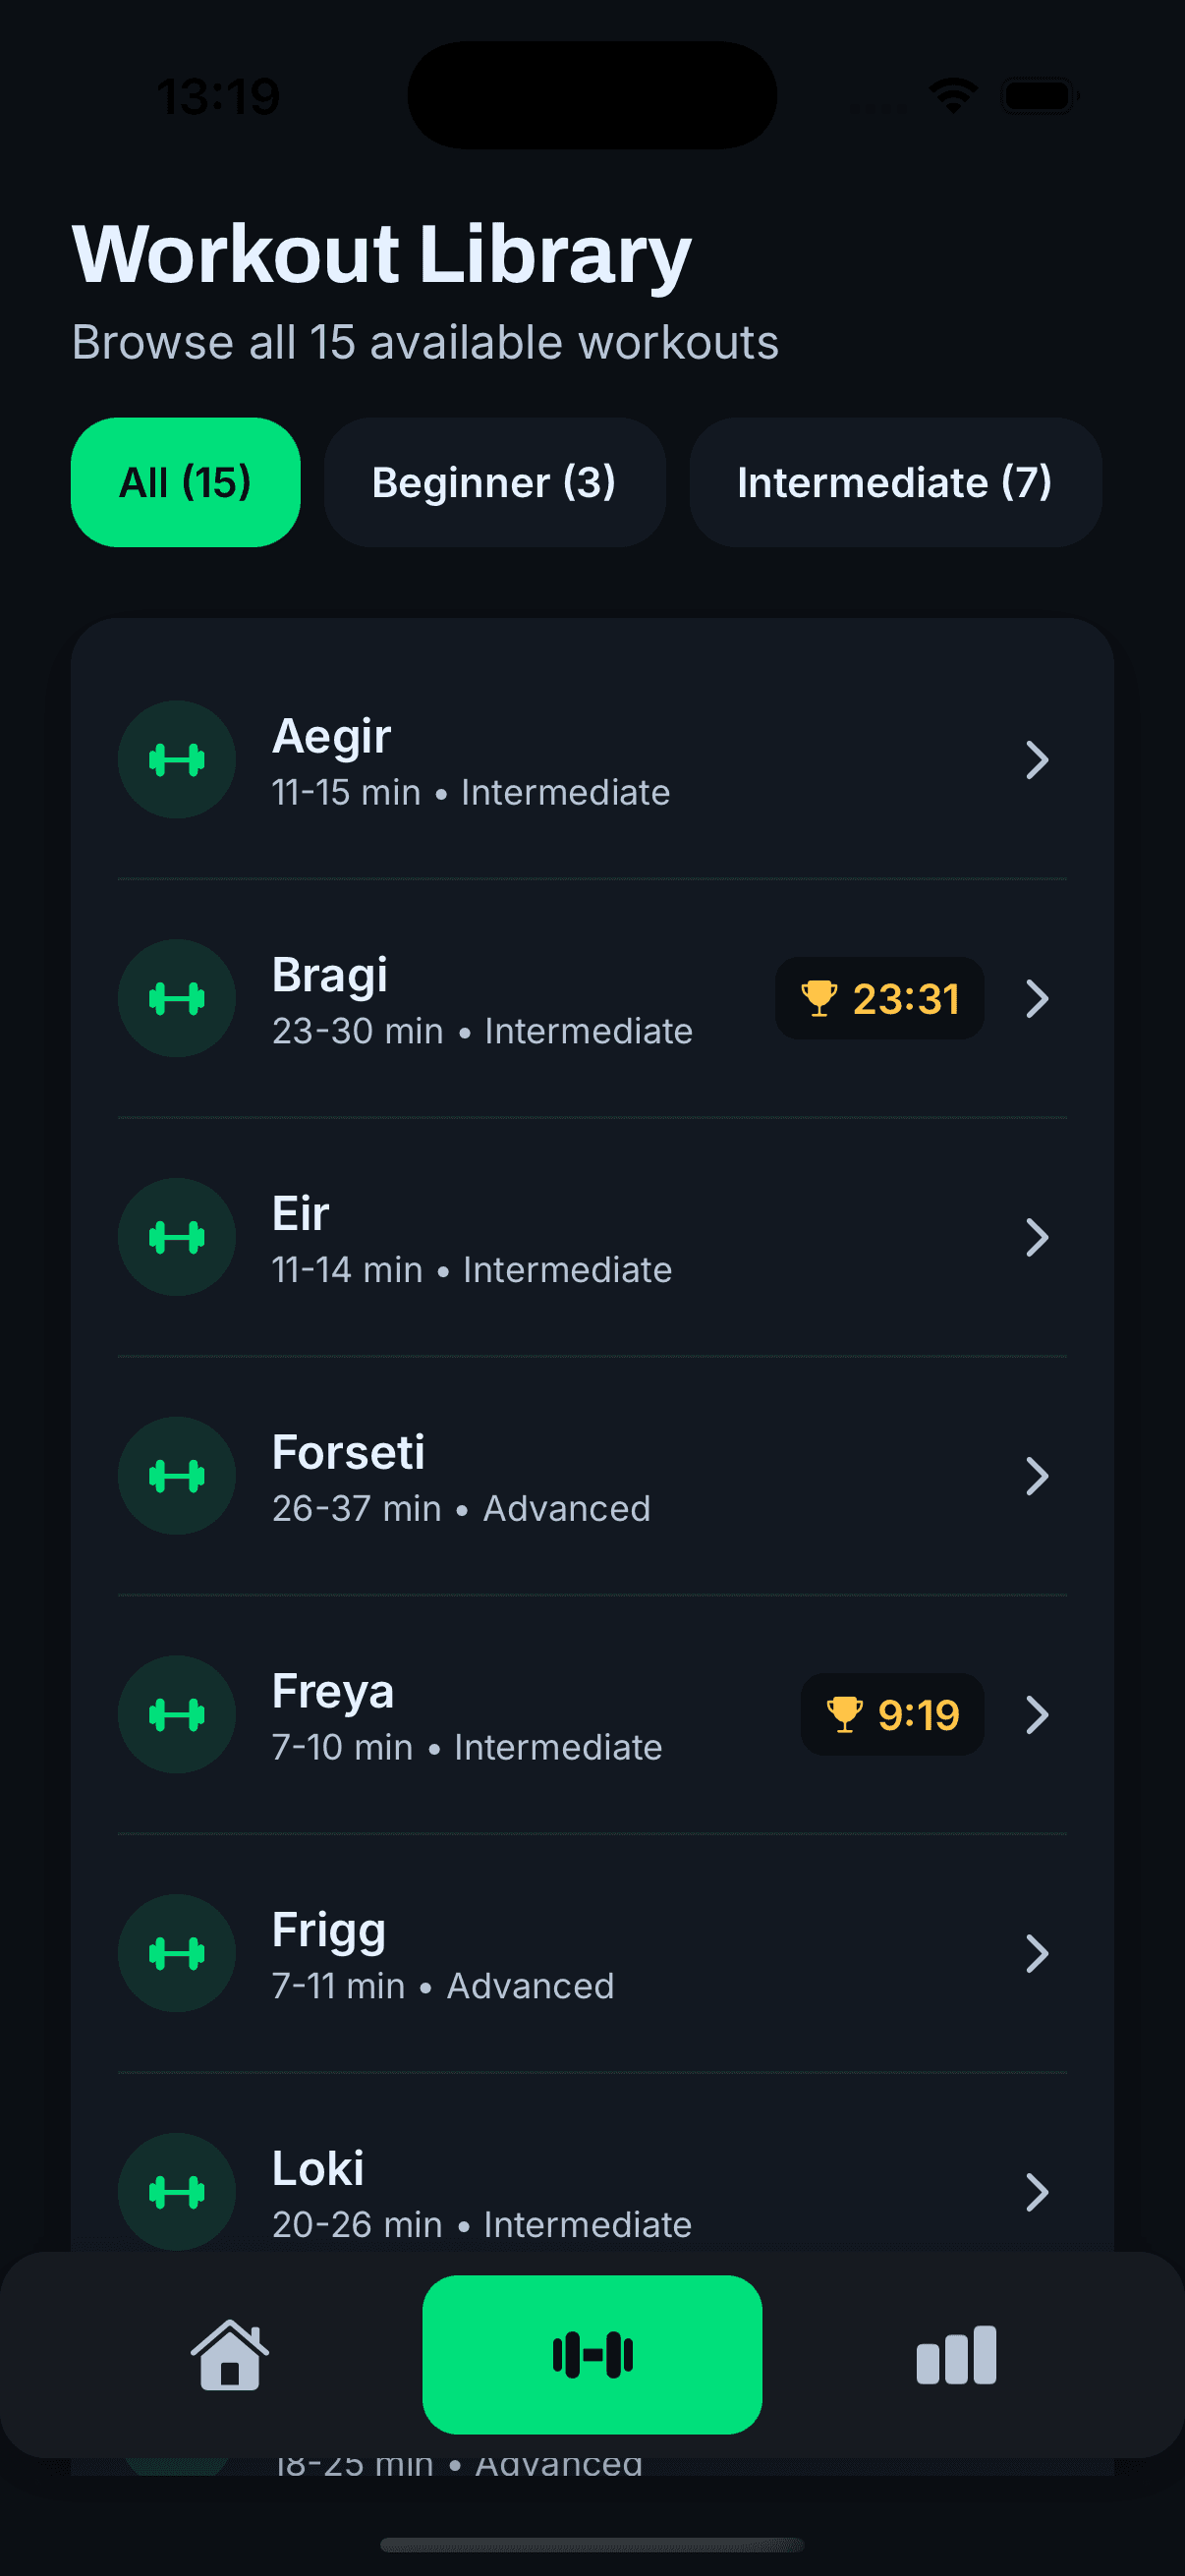Tap the dumbbell icon beside Forseti
The height and width of the screenshot is (2576, 1185).
tap(177, 1476)
